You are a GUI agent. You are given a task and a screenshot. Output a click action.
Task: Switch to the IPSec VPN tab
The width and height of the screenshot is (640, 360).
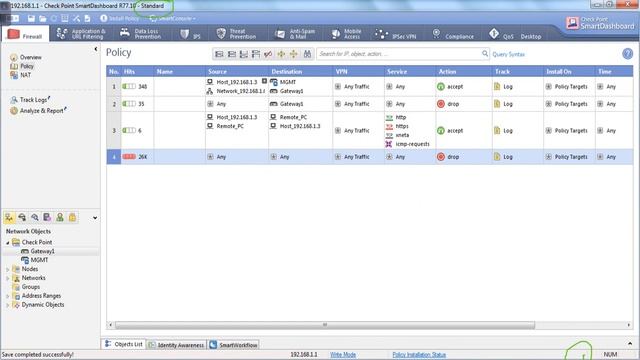[396, 34]
